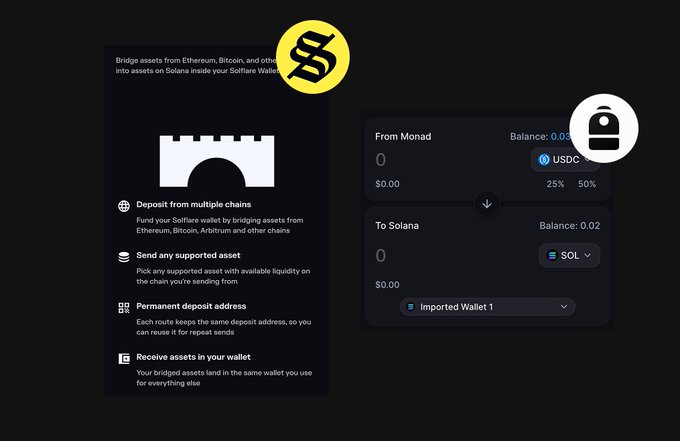Click the 'Permanent deposit address' heading
Image resolution: width=680 pixels, height=441 pixels.
[191, 306]
